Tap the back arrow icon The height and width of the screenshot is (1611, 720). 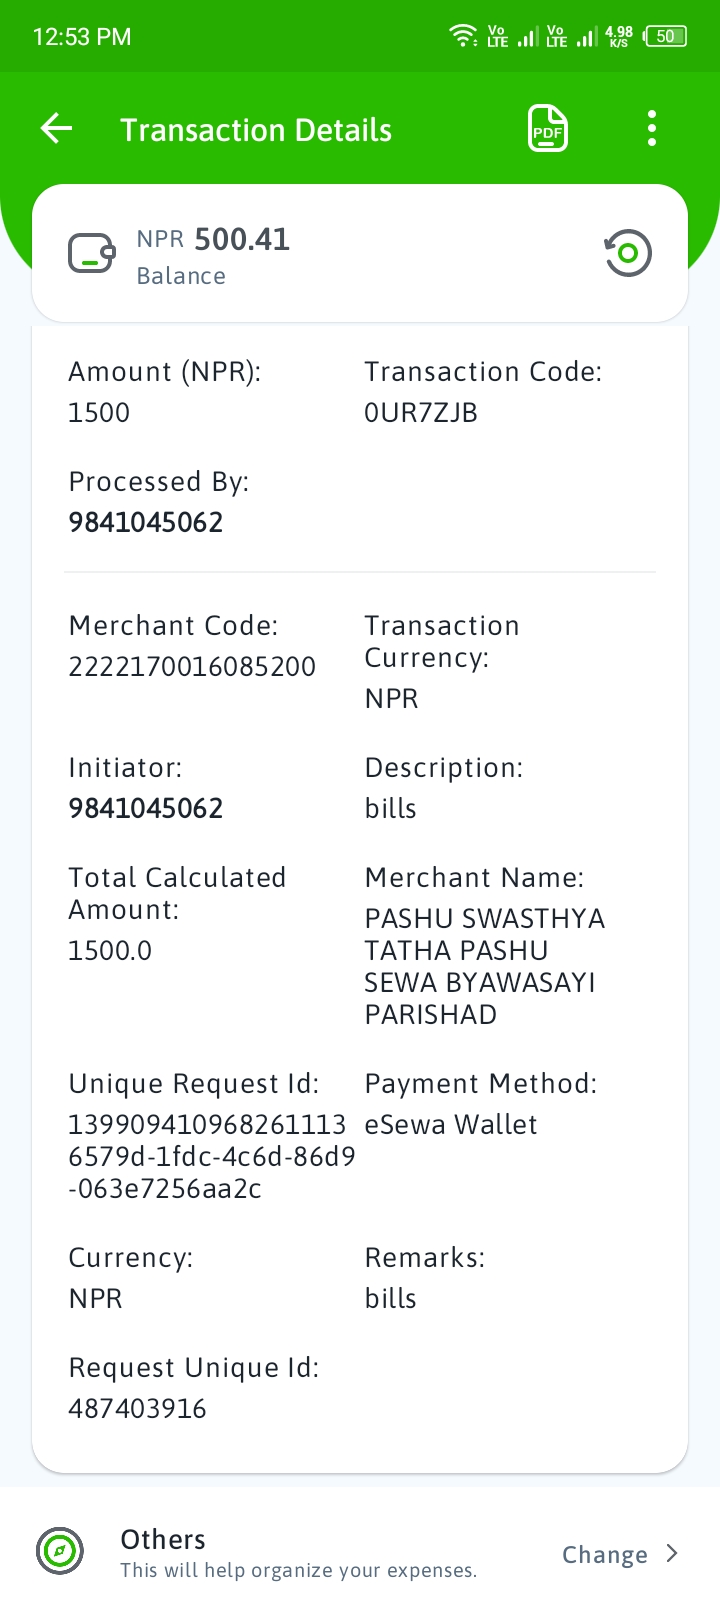pyautogui.click(x=56, y=129)
